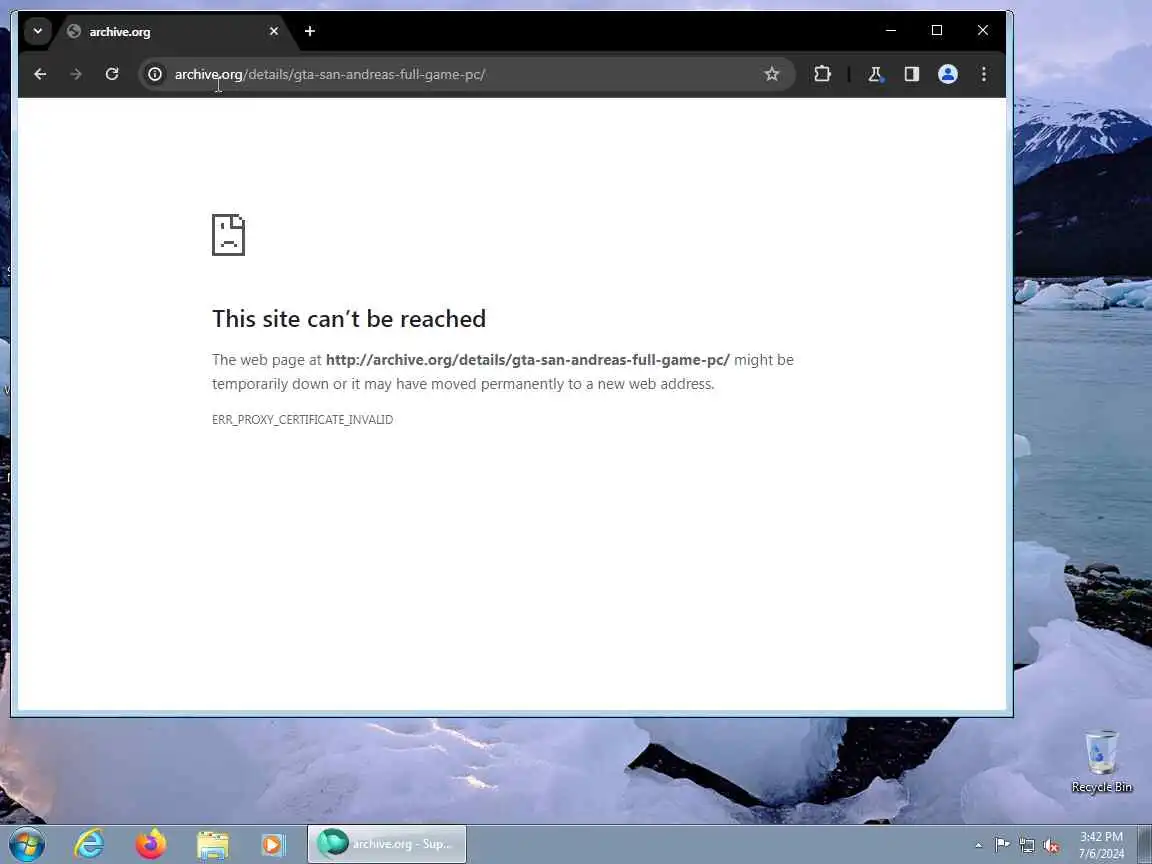The image size is (1152, 864).
Task: Click the muted volume tray icon
Action: click(1051, 846)
